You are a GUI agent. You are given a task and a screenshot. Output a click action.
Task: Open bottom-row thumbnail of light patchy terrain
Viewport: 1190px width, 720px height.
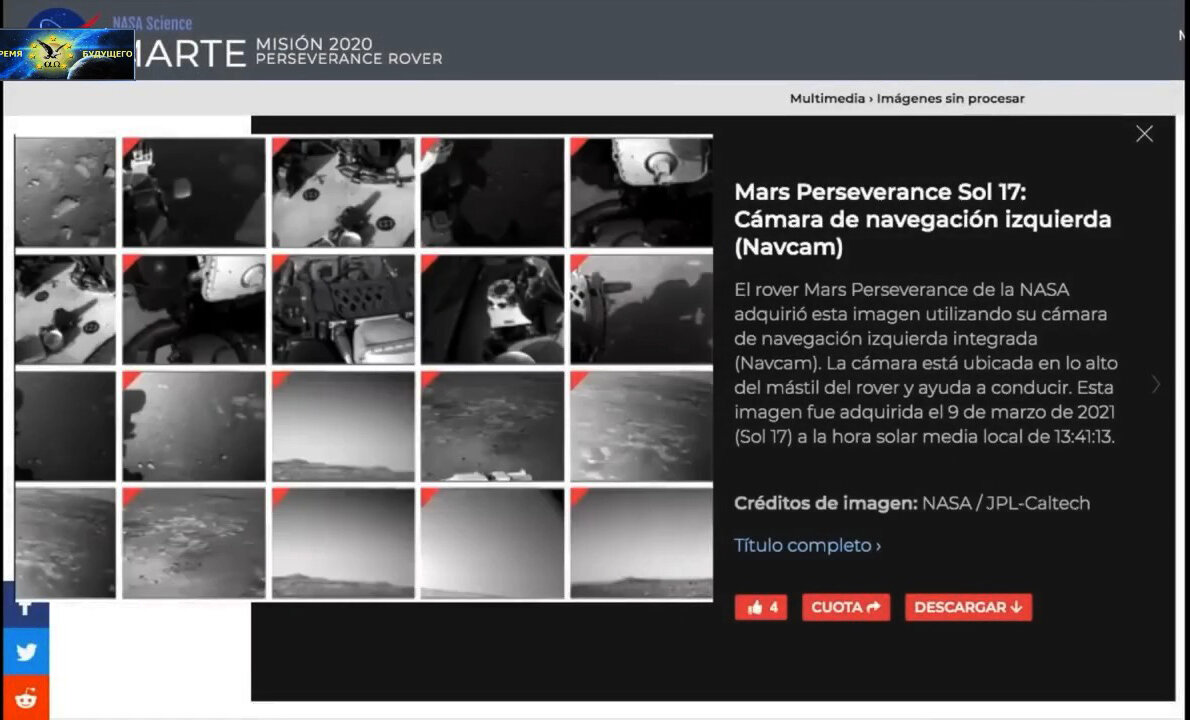coord(194,543)
